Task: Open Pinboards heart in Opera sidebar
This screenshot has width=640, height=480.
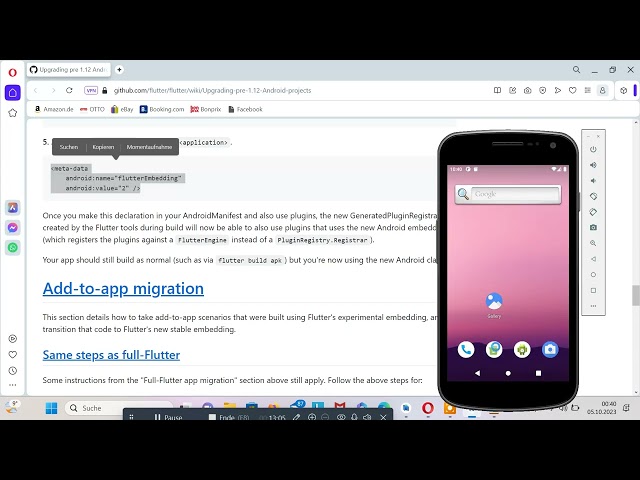Action: tap(12, 354)
